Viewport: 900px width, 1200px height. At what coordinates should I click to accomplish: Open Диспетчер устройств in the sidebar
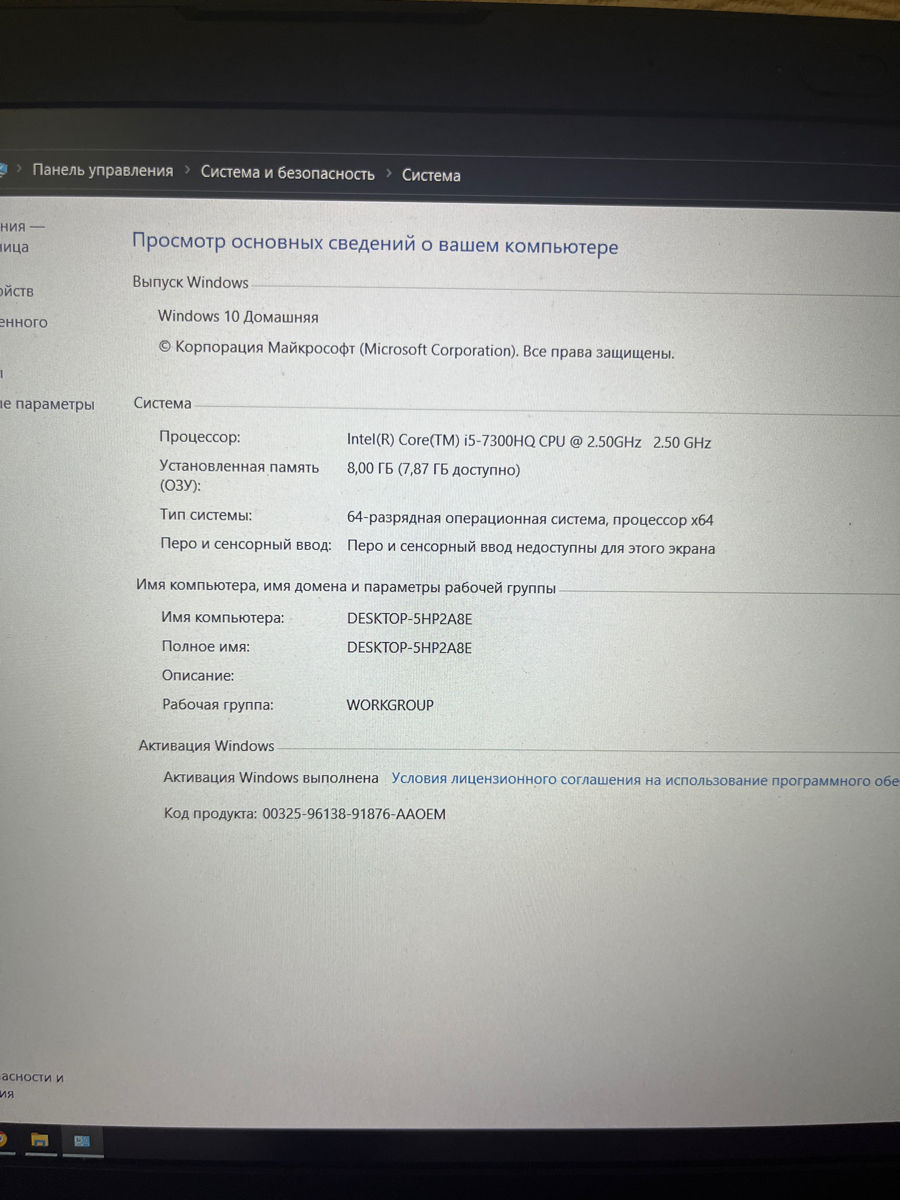(x=15, y=291)
